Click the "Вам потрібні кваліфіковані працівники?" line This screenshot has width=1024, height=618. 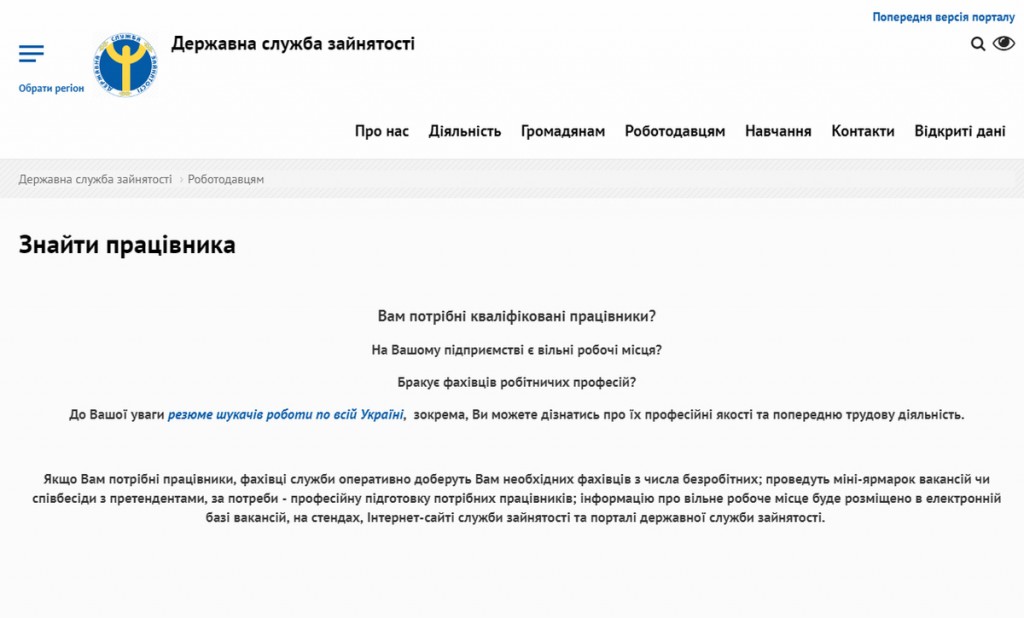(516, 316)
